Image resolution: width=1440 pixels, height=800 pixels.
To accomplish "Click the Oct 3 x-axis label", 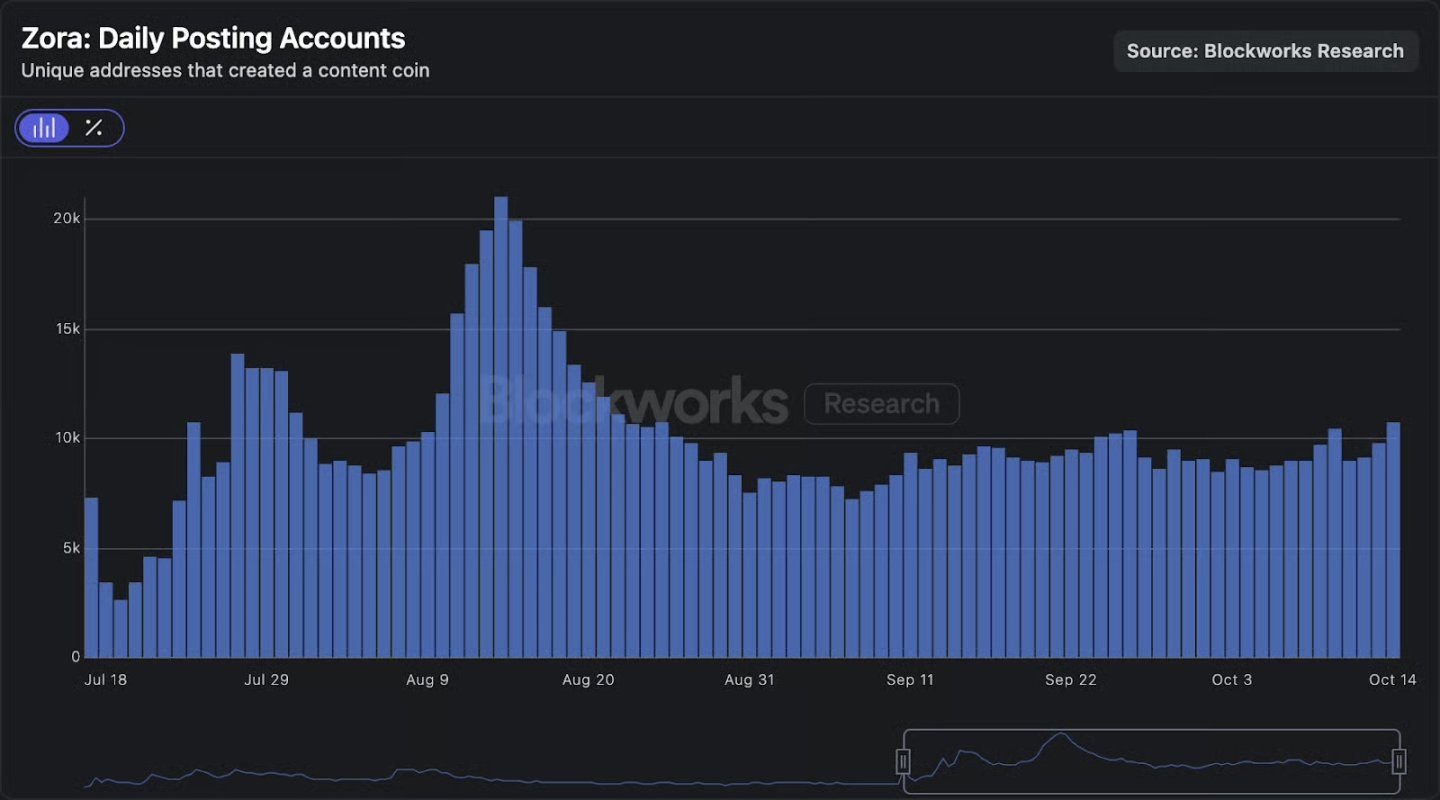I will coord(1232,680).
